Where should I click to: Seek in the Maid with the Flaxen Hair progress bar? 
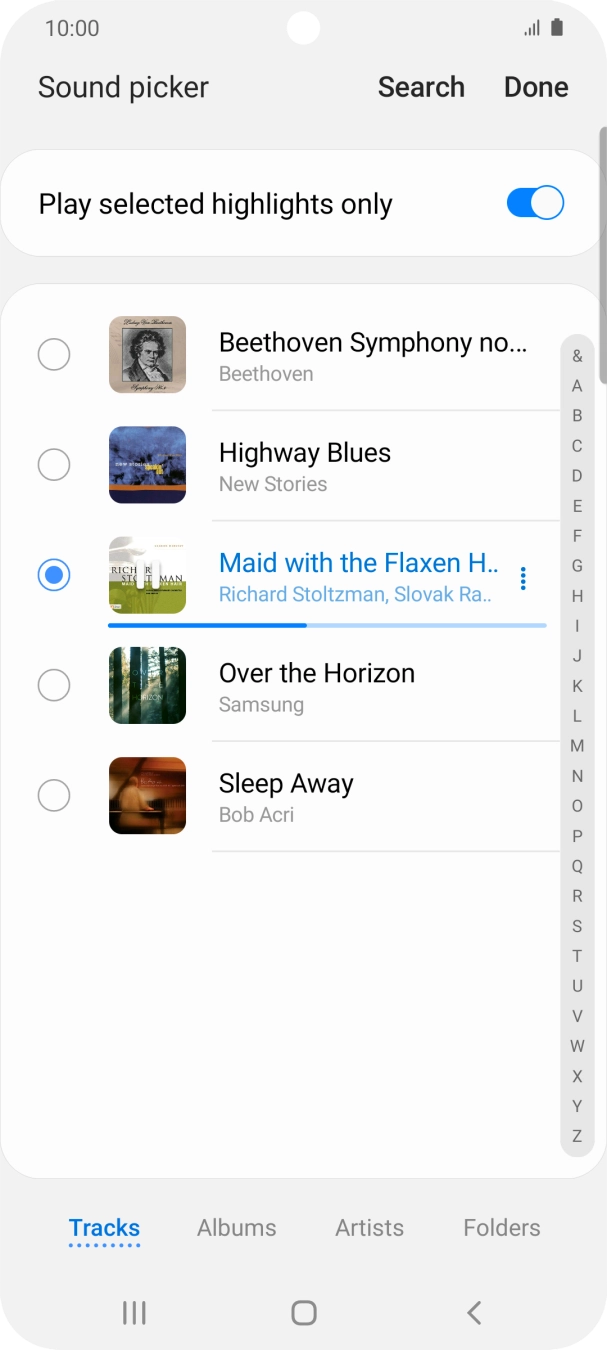pos(327,625)
